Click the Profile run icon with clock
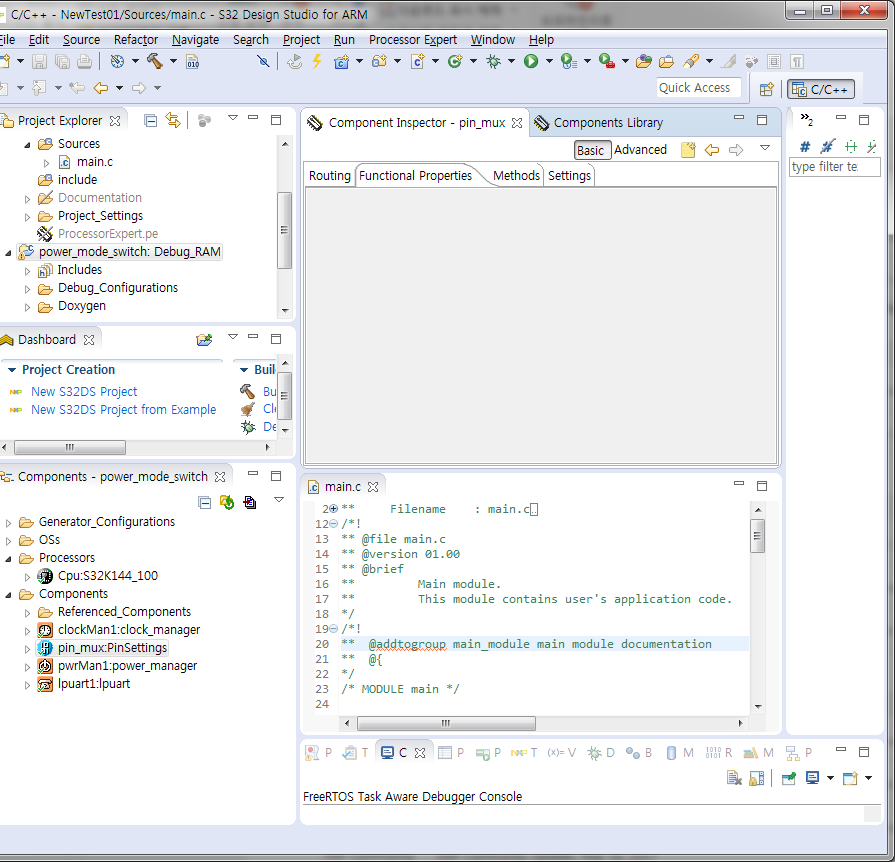895x862 pixels. pyautogui.click(x=569, y=61)
